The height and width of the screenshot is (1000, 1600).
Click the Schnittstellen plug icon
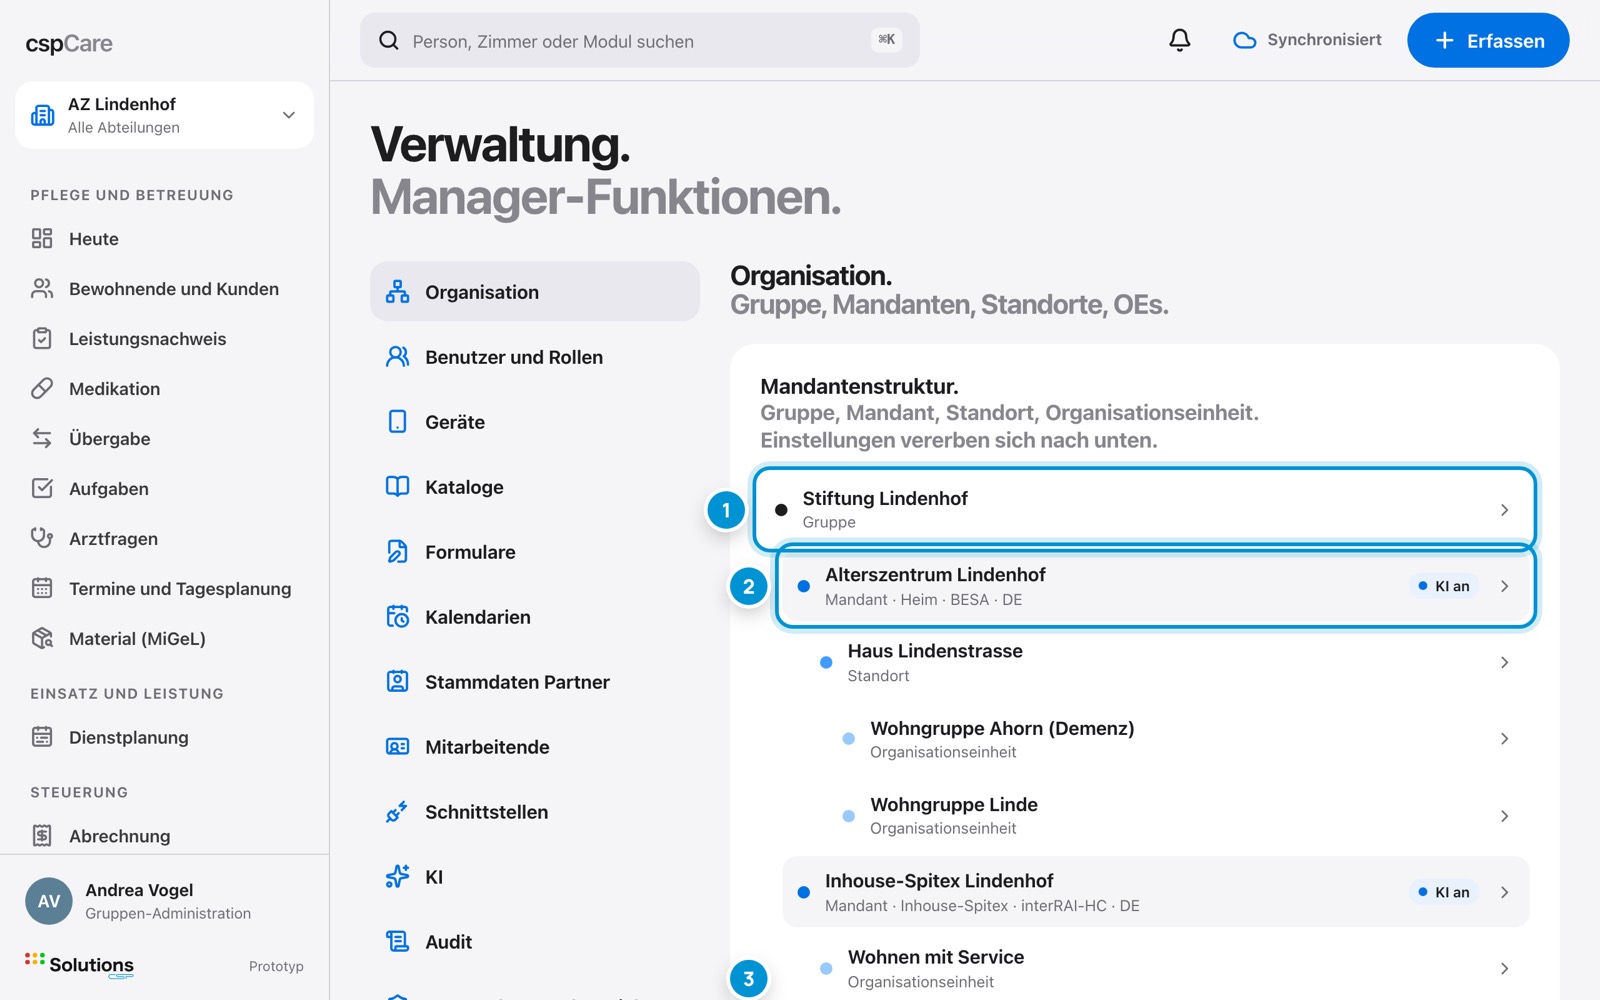(x=397, y=811)
